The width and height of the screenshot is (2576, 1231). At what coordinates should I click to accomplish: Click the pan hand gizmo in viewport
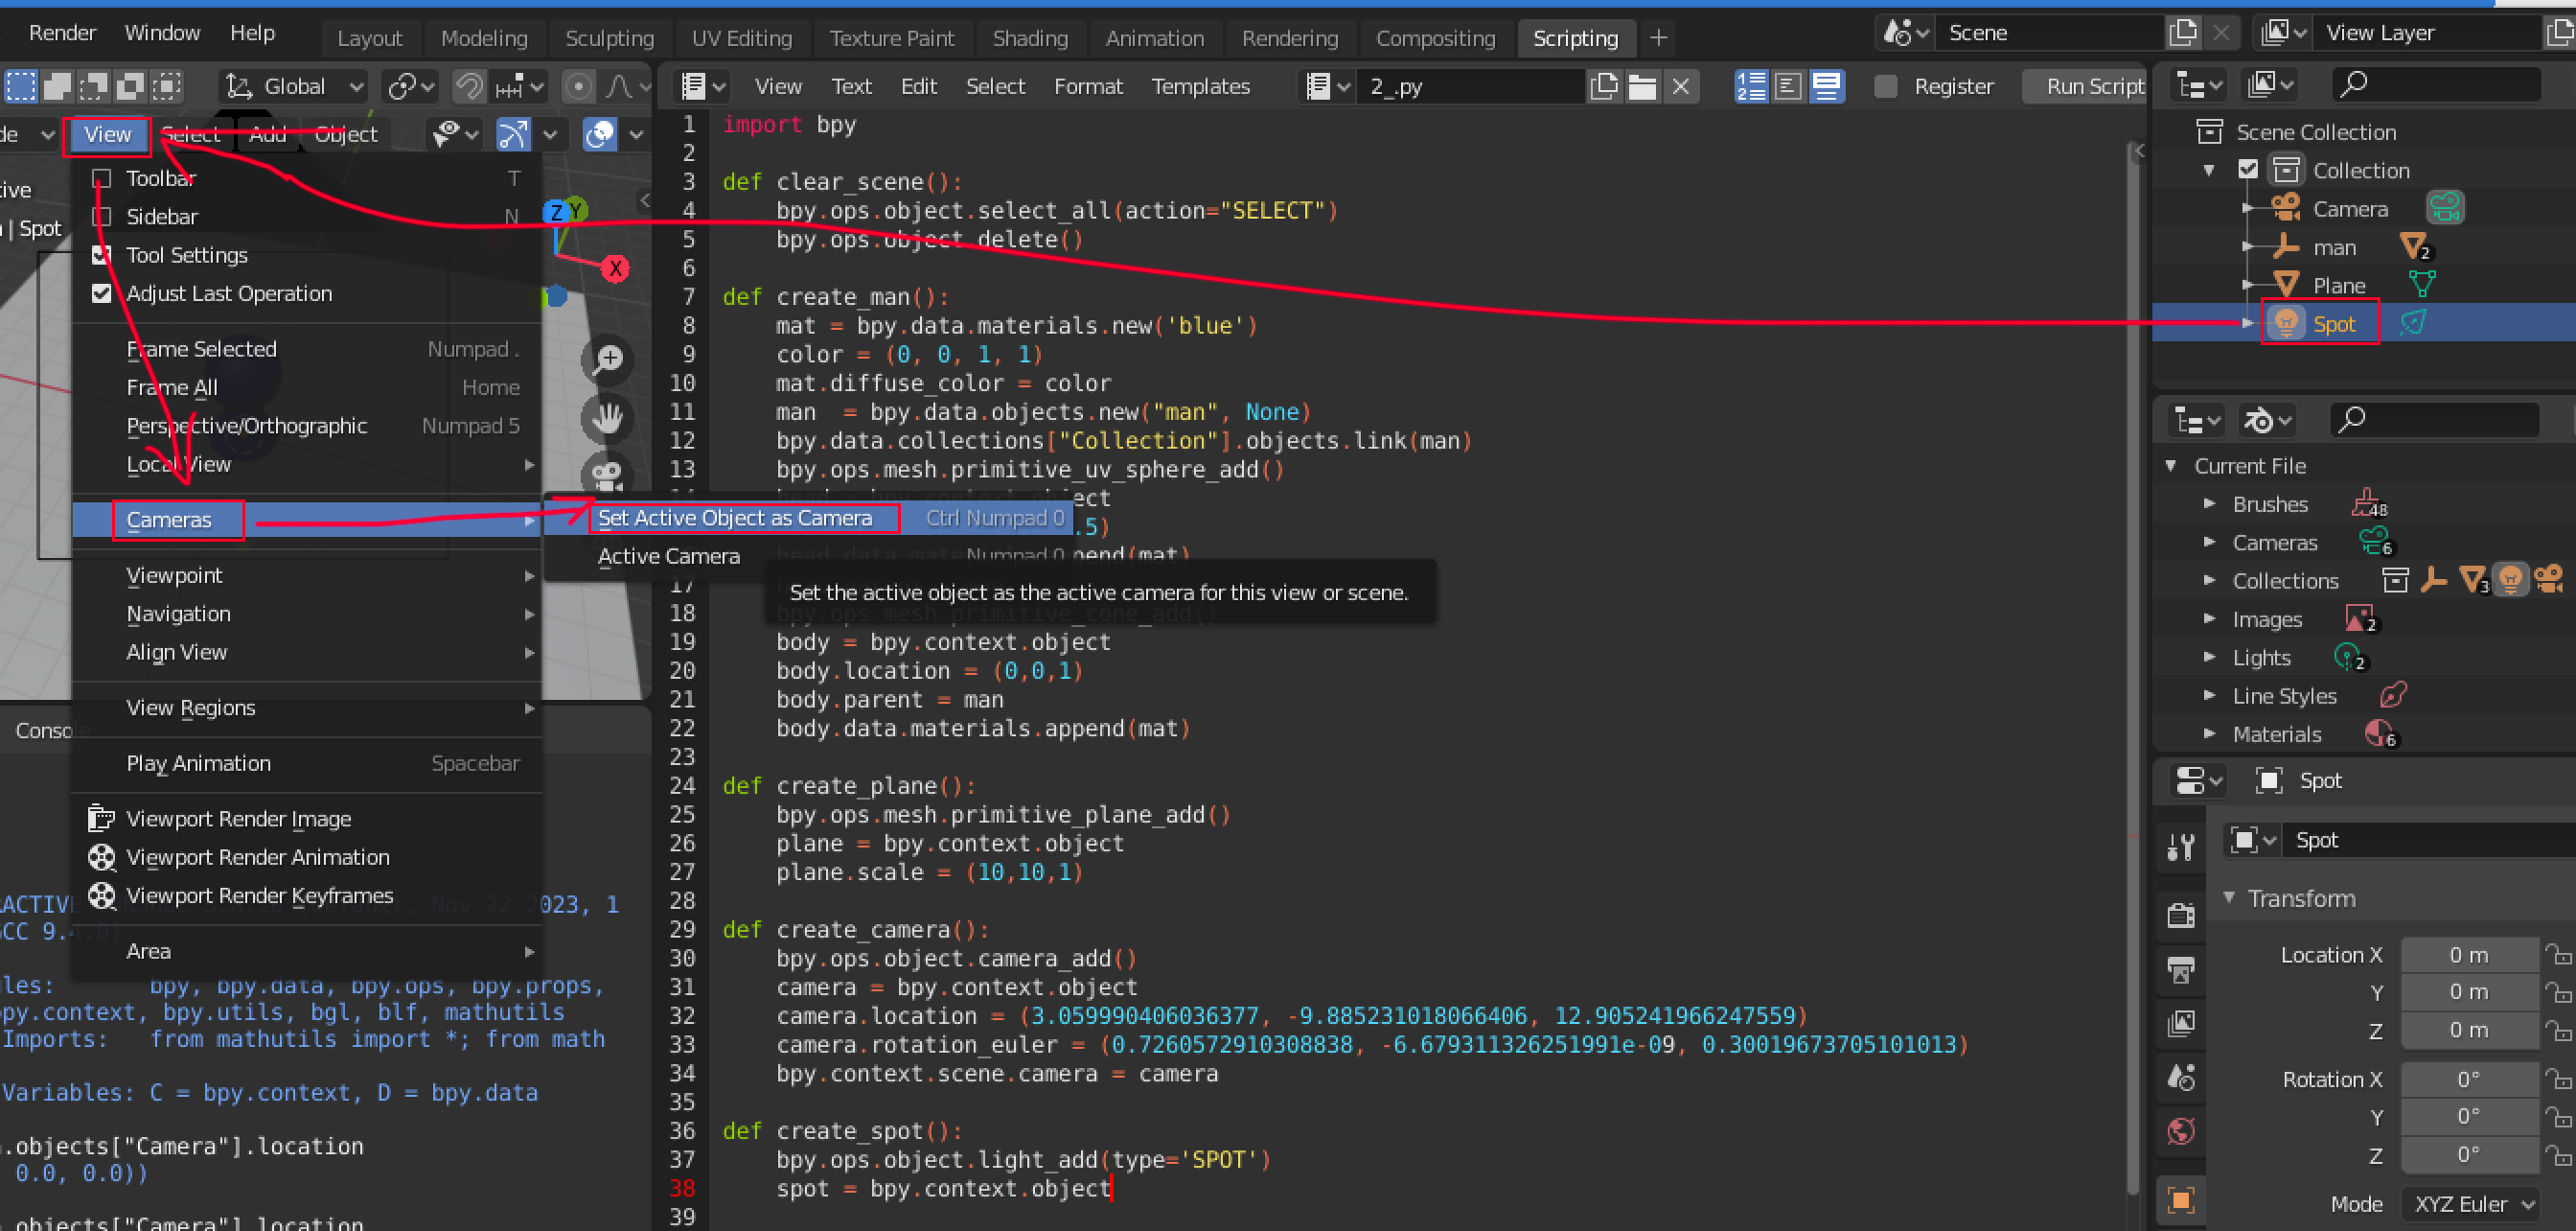[x=608, y=418]
